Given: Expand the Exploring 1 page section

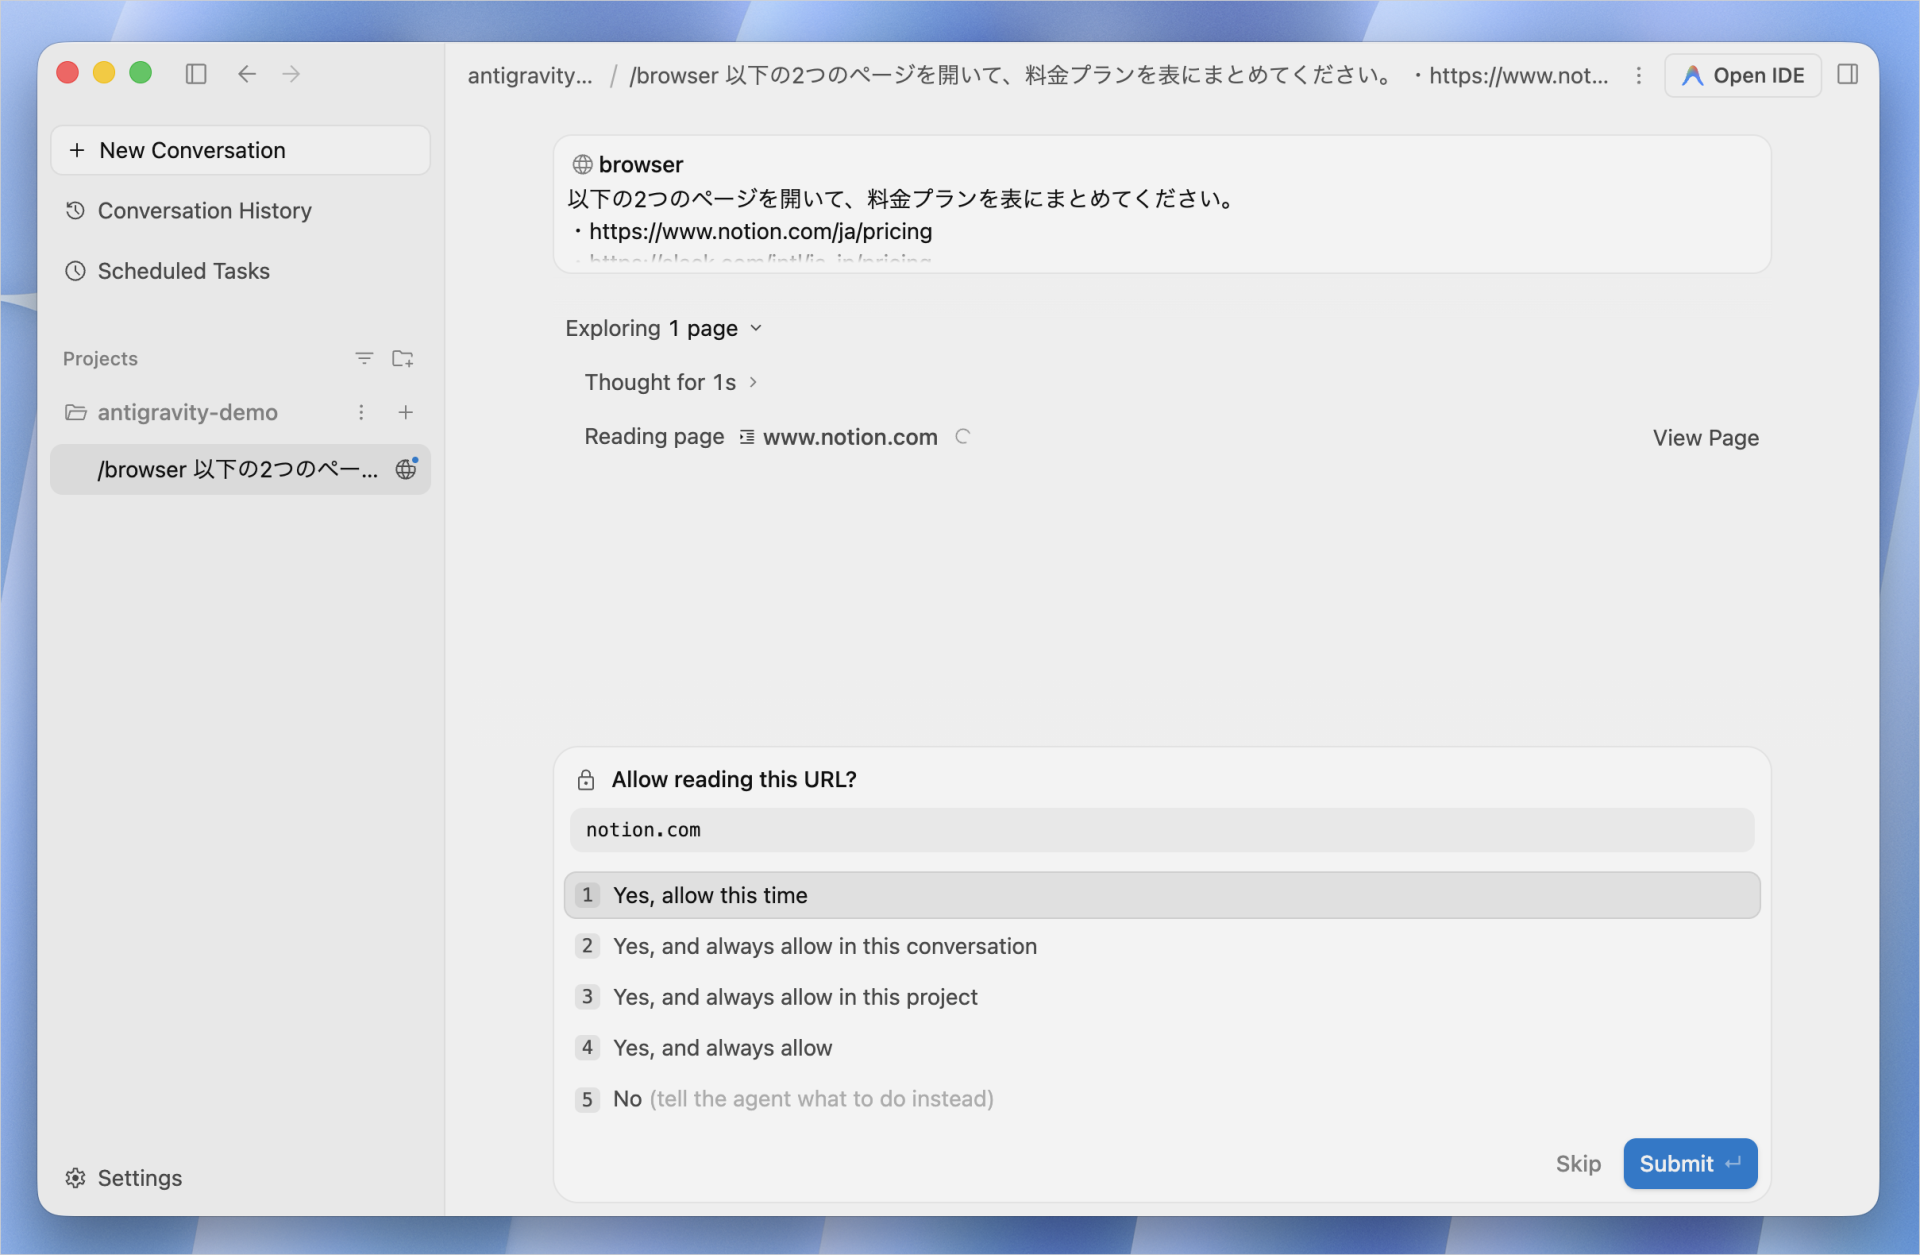Looking at the screenshot, I should coord(663,328).
